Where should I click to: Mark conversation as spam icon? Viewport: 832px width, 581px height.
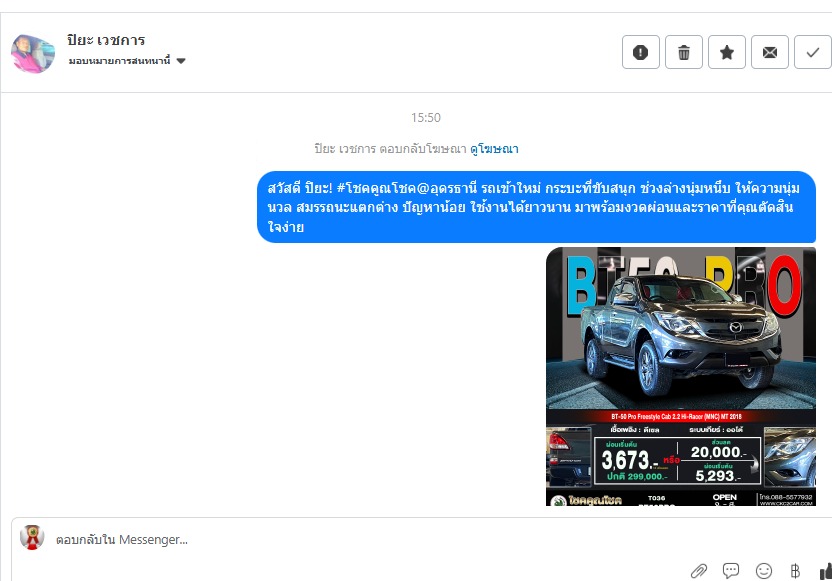tap(640, 52)
